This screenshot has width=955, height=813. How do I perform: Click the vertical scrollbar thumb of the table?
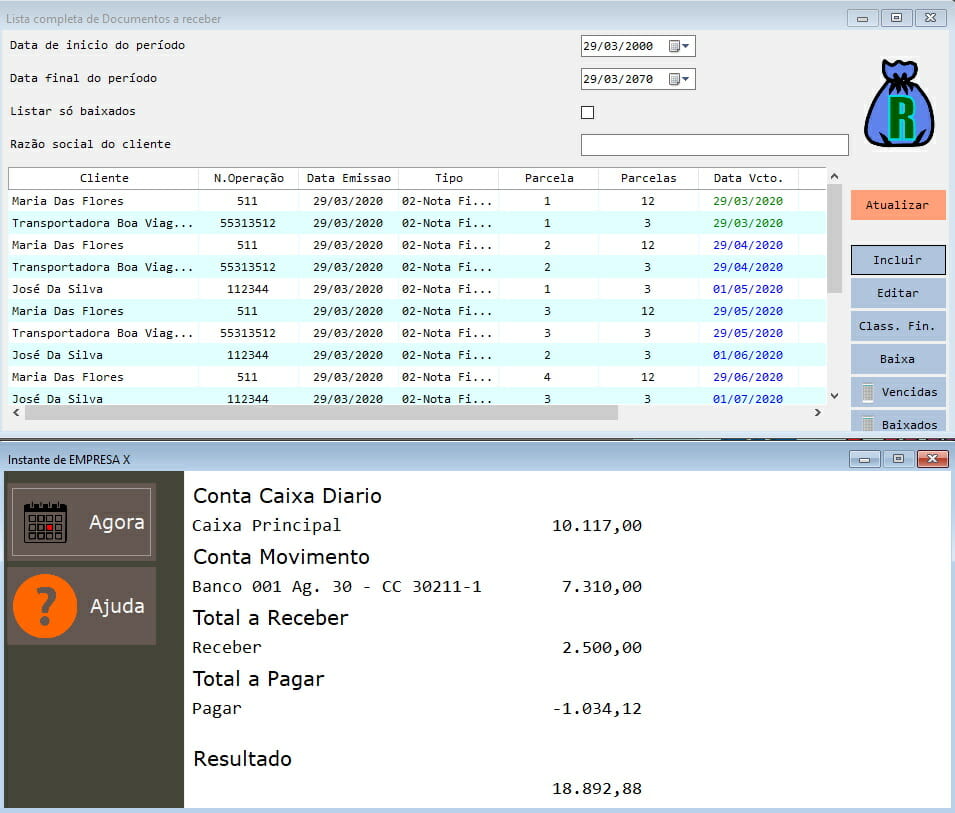[x=834, y=238]
